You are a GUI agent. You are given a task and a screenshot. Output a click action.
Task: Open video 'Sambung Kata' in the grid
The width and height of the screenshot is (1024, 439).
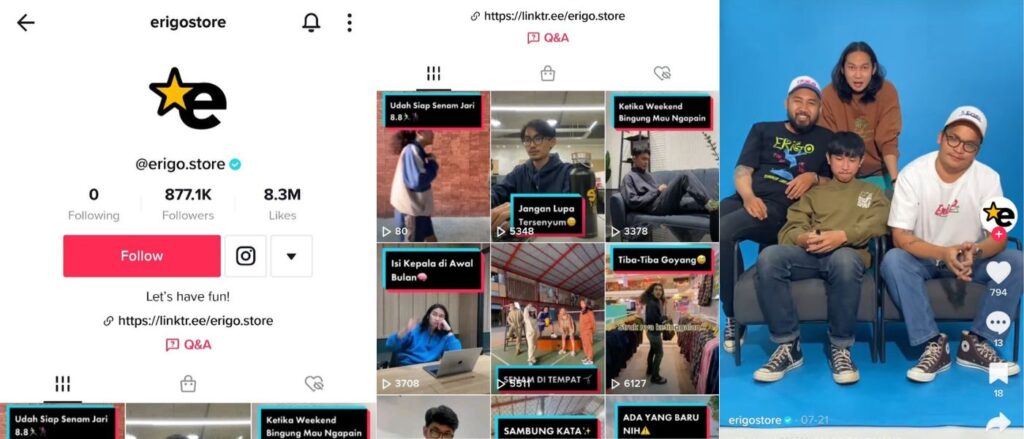547,417
